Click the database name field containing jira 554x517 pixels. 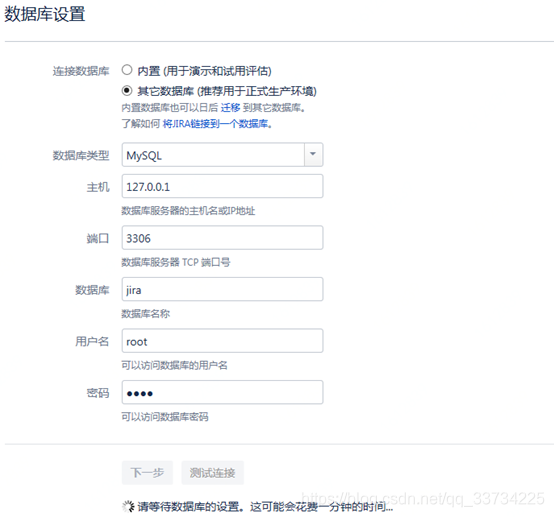pos(222,289)
